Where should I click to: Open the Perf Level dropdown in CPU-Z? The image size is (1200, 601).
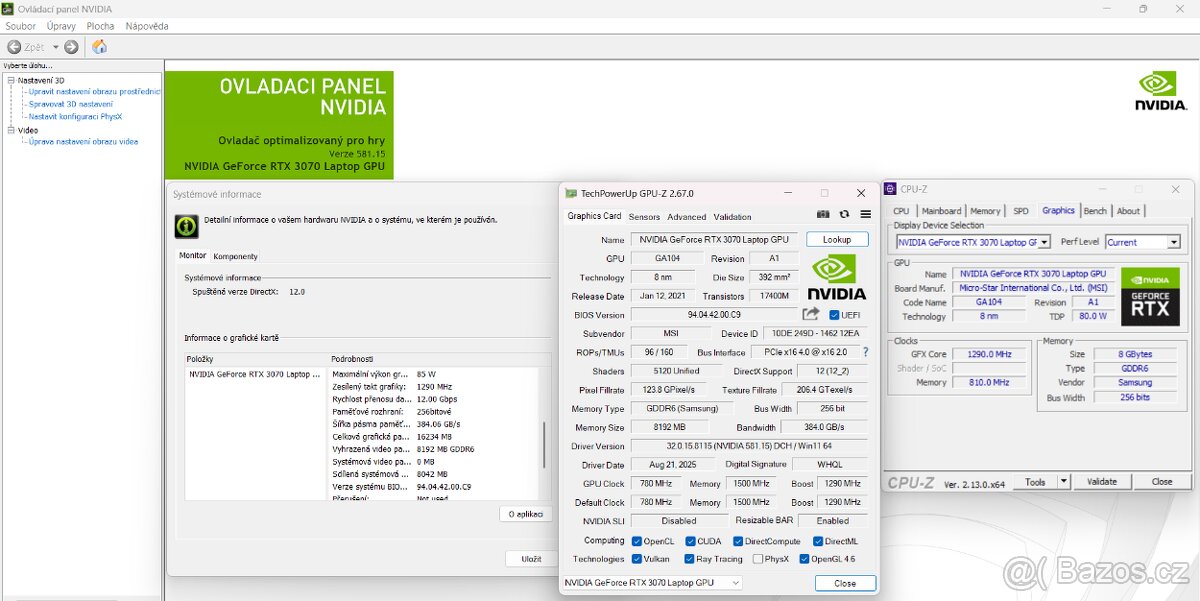tap(1143, 242)
